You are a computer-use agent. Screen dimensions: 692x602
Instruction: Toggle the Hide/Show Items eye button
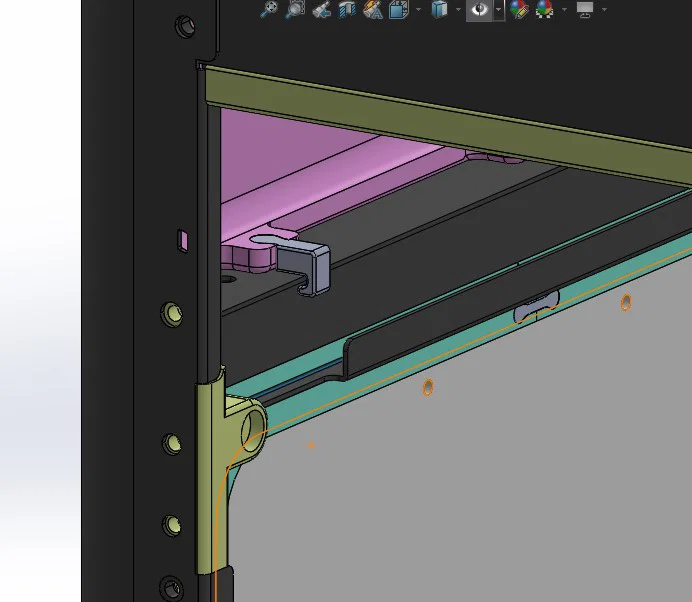[x=479, y=10]
